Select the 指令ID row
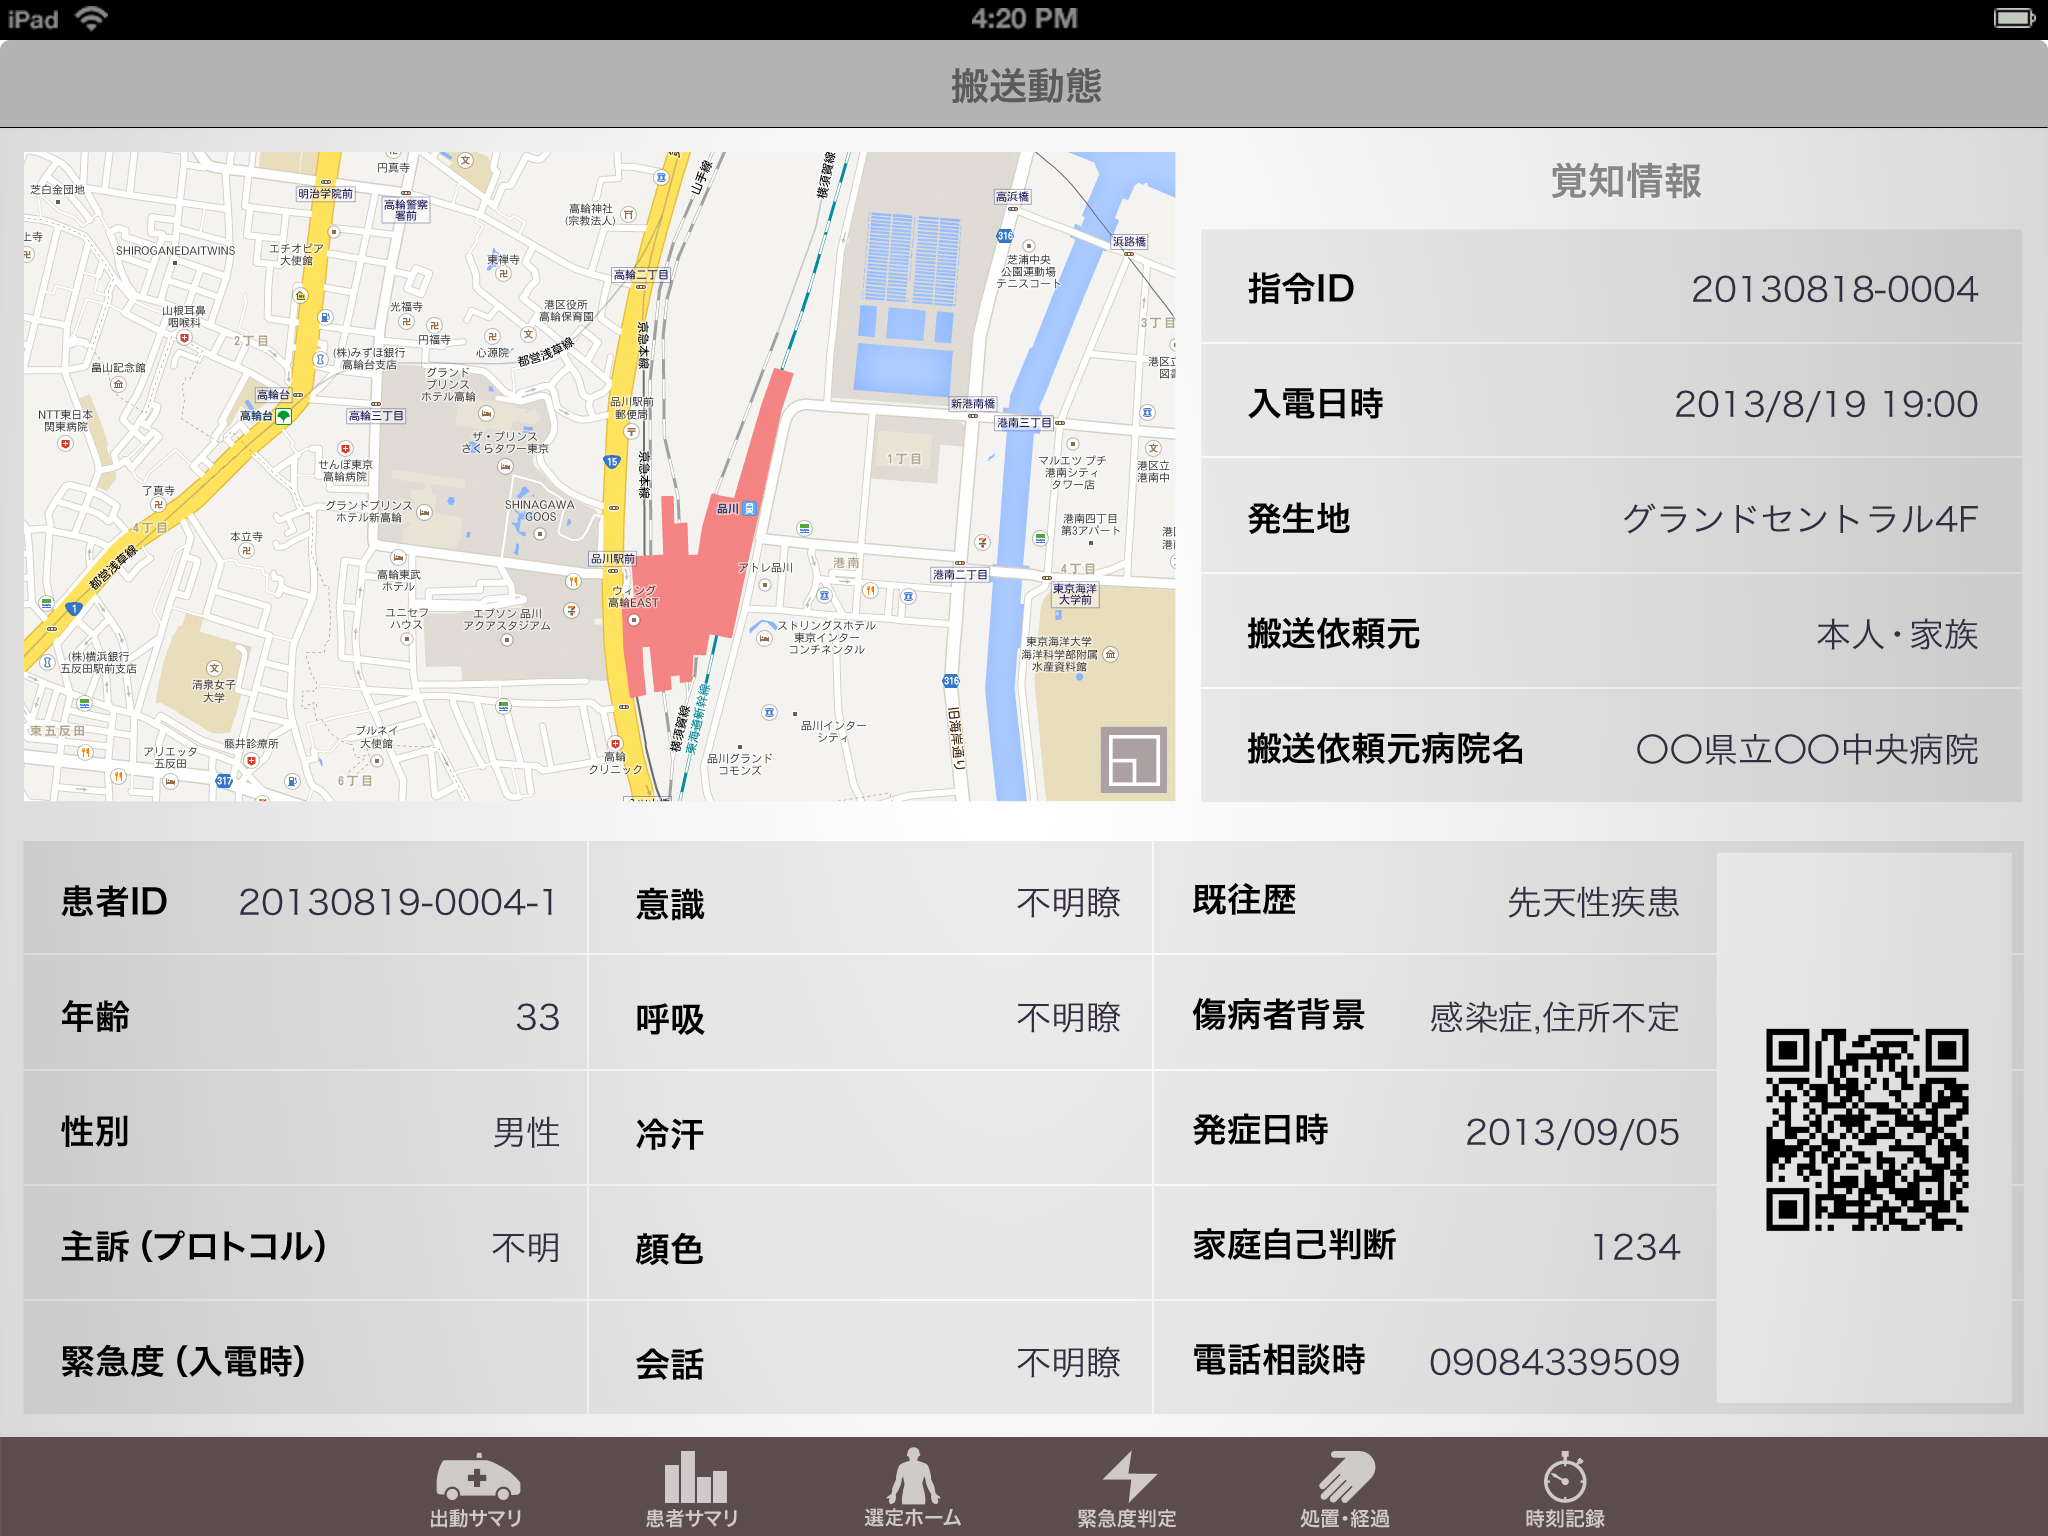The width and height of the screenshot is (2048, 1536). tap(1611, 289)
